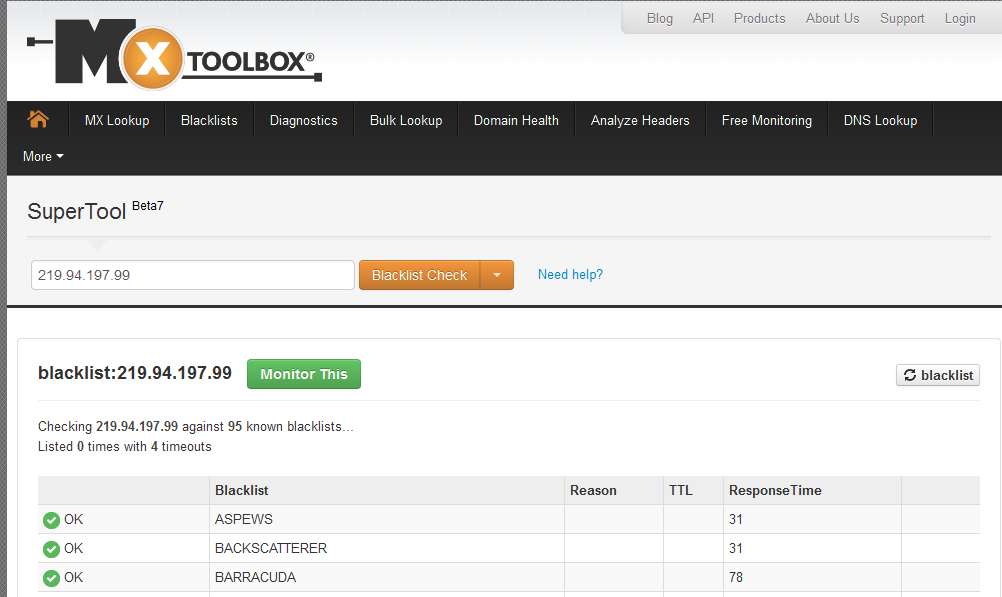Screen dimensions: 1002x597
Task: Click the green OK checkmark beside ASPEWS
Action: pyautogui.click(x=52, y=520)
